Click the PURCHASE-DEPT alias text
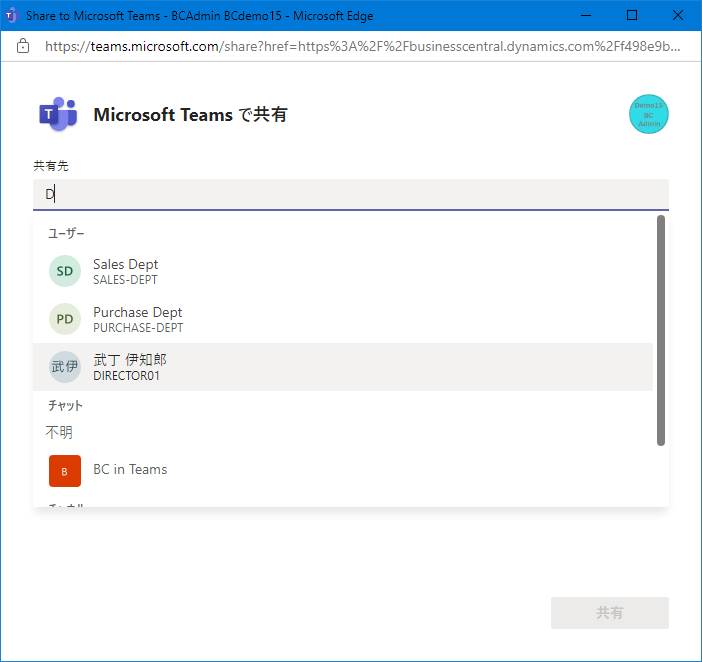 (x=138, y=328)
